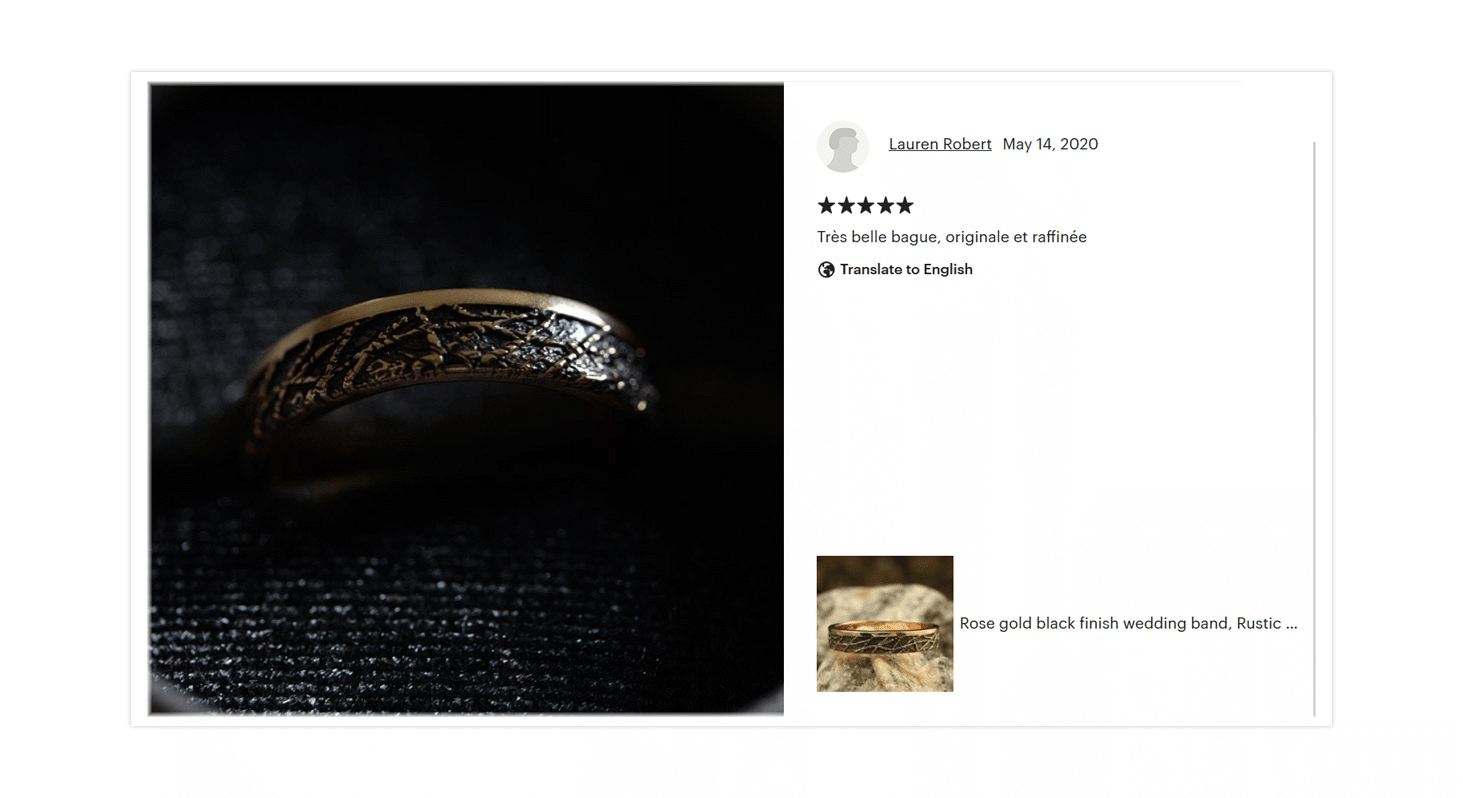Click the May 14, 2020 review date

pyautogui.click(x=1050, y=144)
